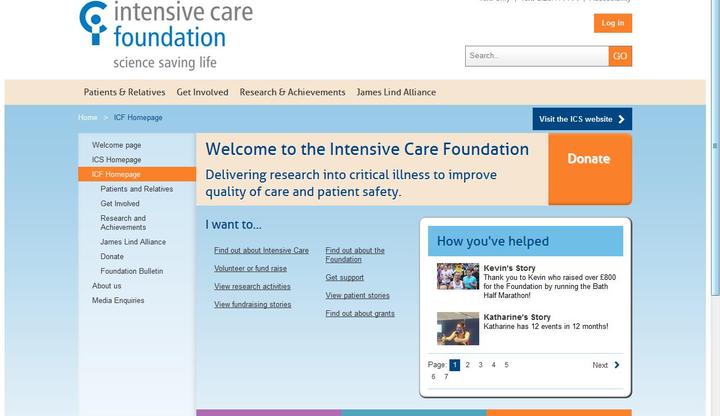The width and height of the screenshot is (720, 416).
Task: Go to the Home breadcrumb link
Action: [x=88, y=118]
